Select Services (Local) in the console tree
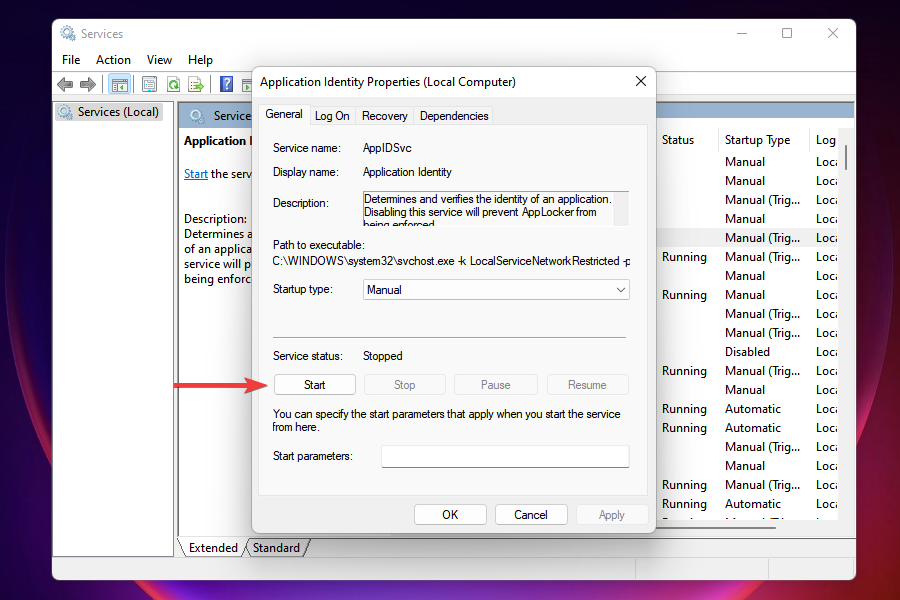The width and height of the screenshot is (900, 600). pos(110,112)
